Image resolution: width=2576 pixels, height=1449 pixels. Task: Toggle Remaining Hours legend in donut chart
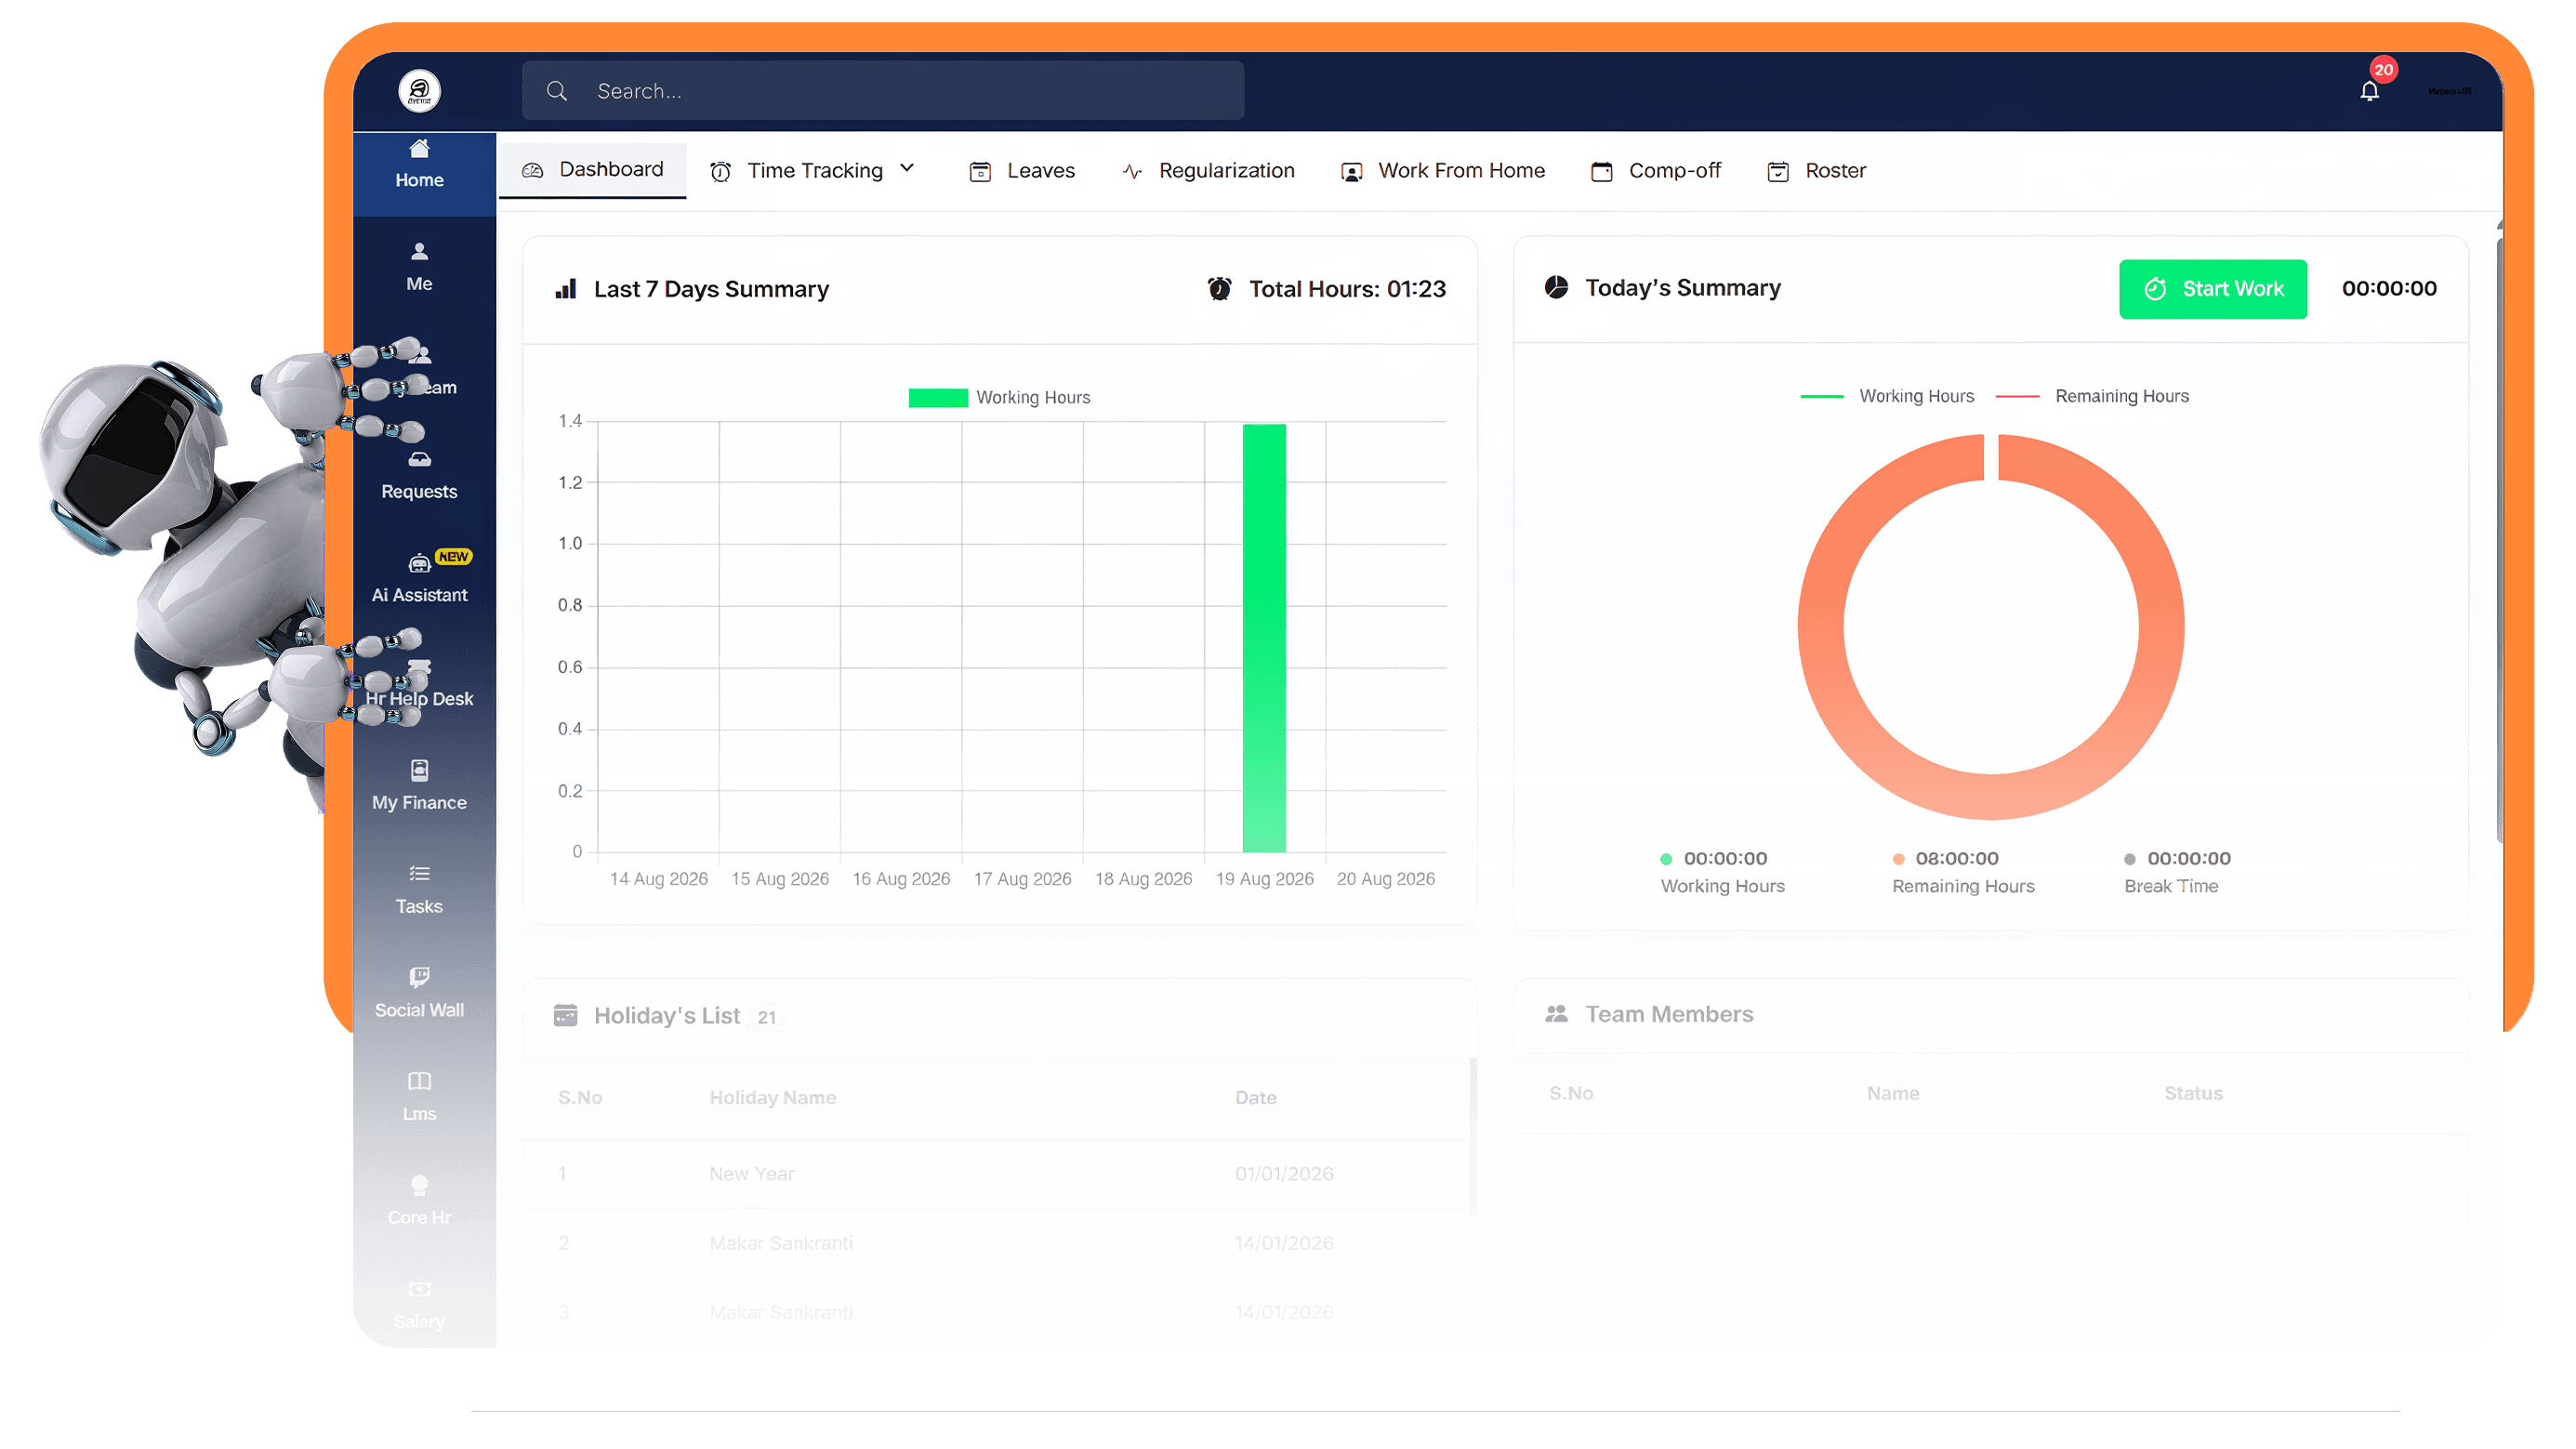point(2092,396)
